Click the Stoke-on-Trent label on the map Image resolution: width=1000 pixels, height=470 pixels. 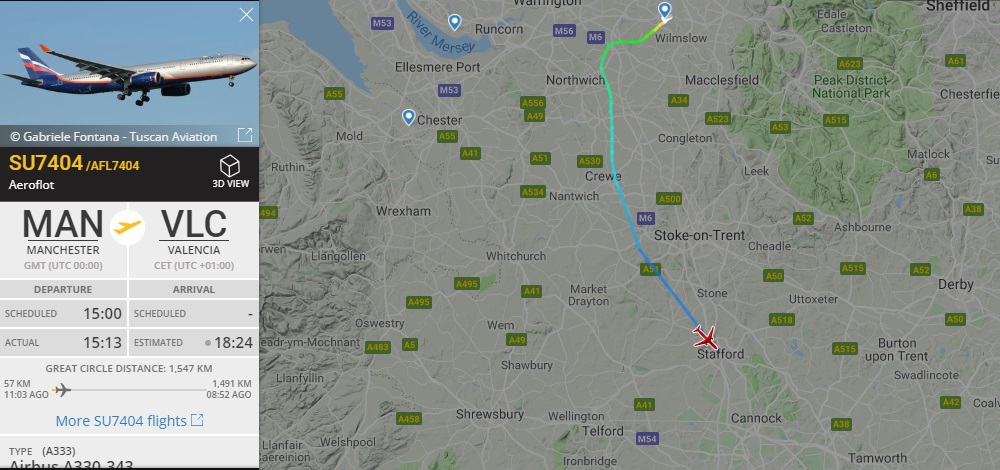(700, 235)
